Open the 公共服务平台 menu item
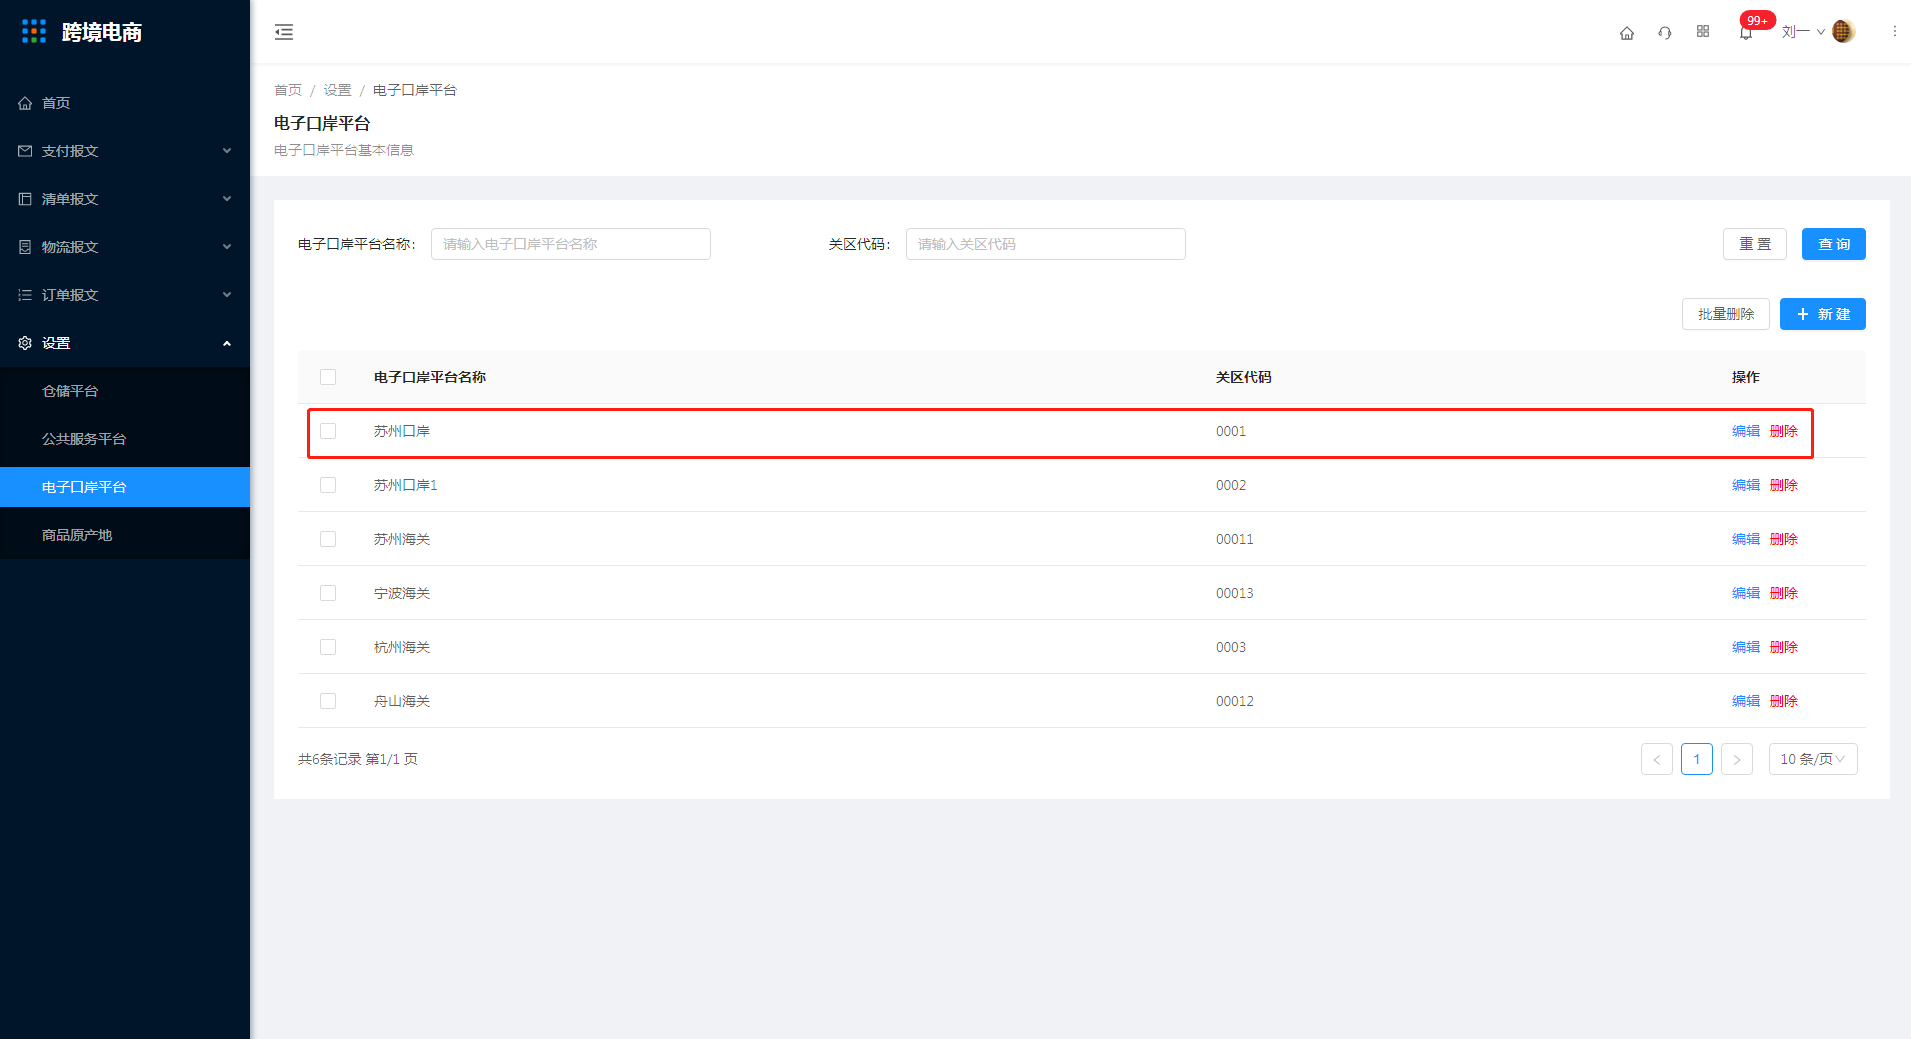Screen dimensions: 1911x1039 tap(125, 439)
